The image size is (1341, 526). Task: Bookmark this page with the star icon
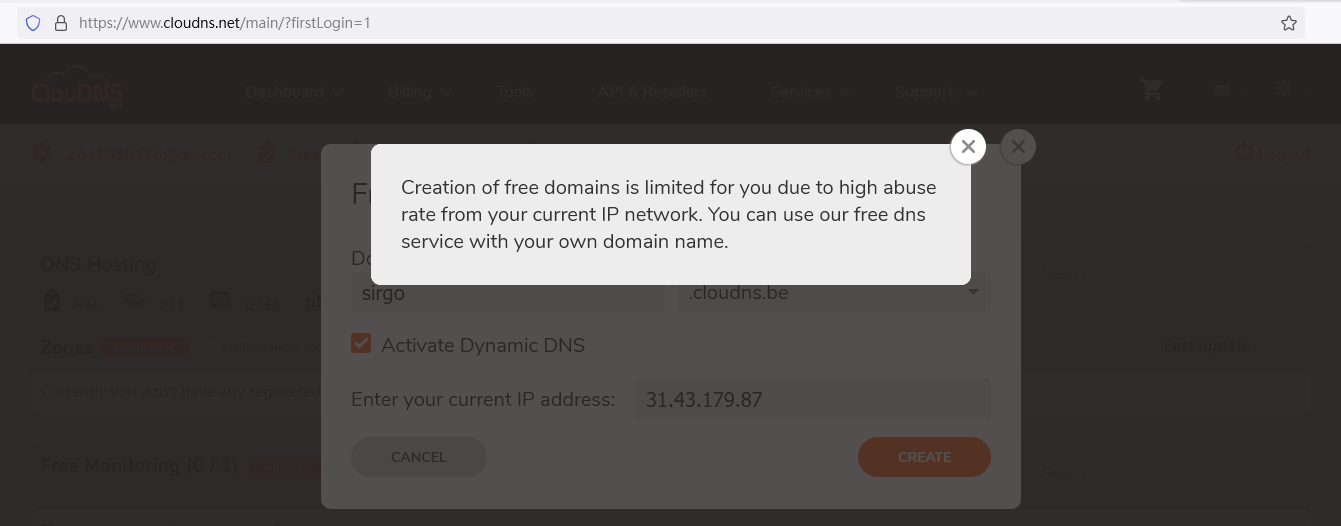pyautogui.click(x=1289, y=23)
